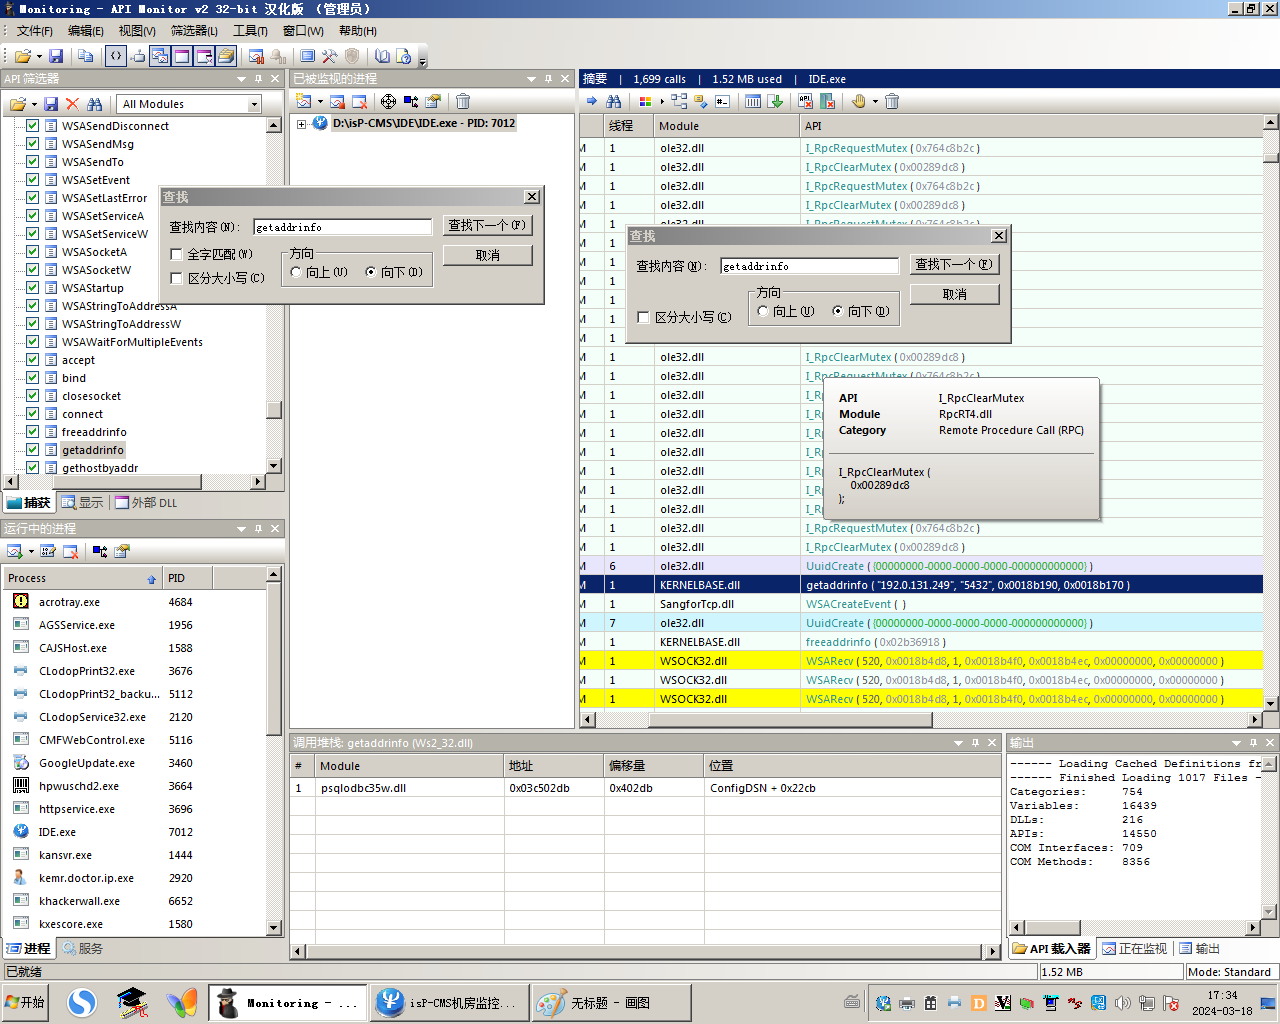
Task: Click the API filter list vertical scrollbar thumb
Action: click(x=274, y=410)
